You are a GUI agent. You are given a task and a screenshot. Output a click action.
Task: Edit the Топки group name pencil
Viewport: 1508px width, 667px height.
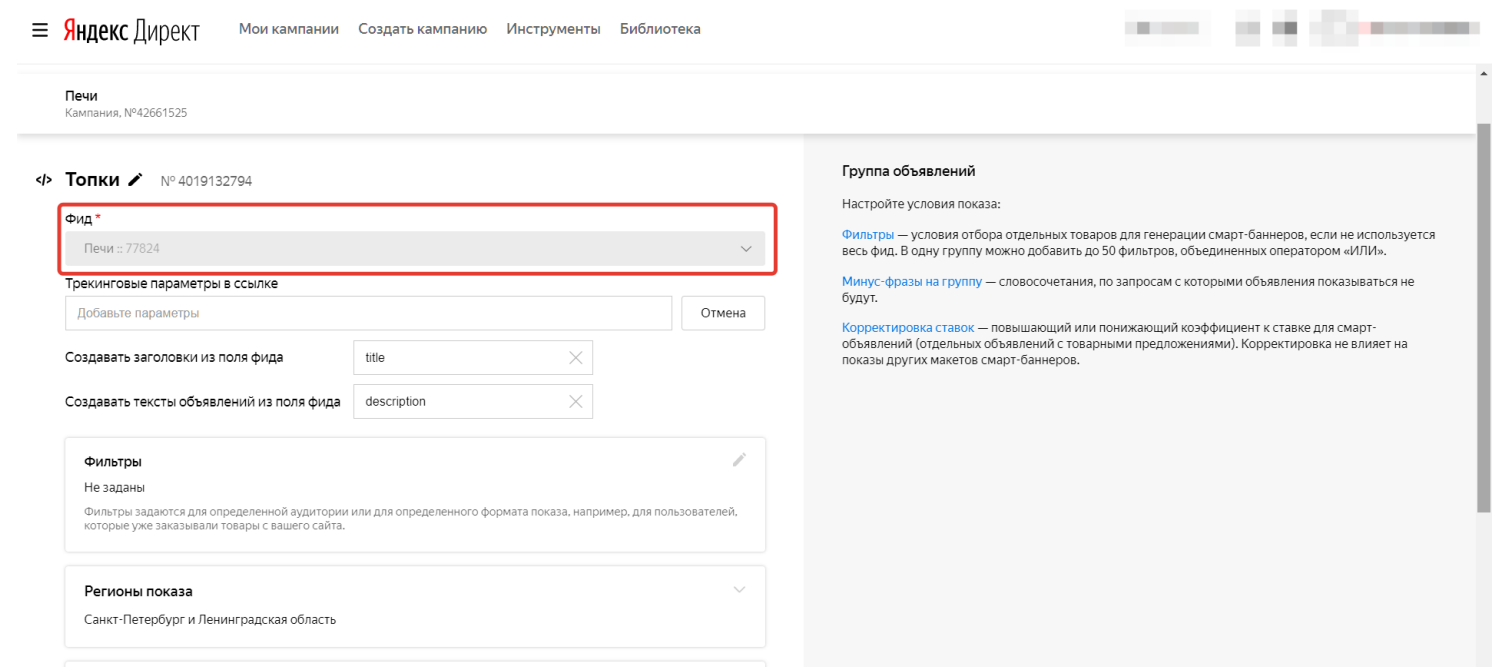point(136,180)
